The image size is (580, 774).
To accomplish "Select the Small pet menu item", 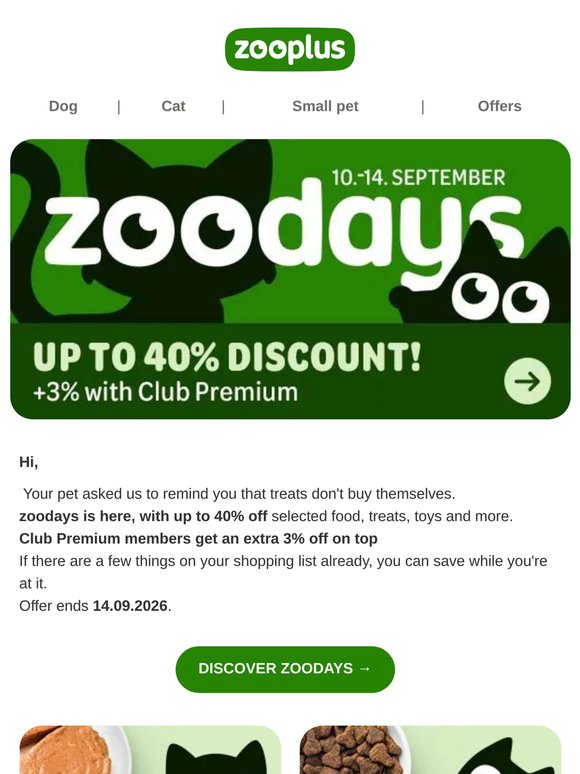I will (x=325, y=106).
